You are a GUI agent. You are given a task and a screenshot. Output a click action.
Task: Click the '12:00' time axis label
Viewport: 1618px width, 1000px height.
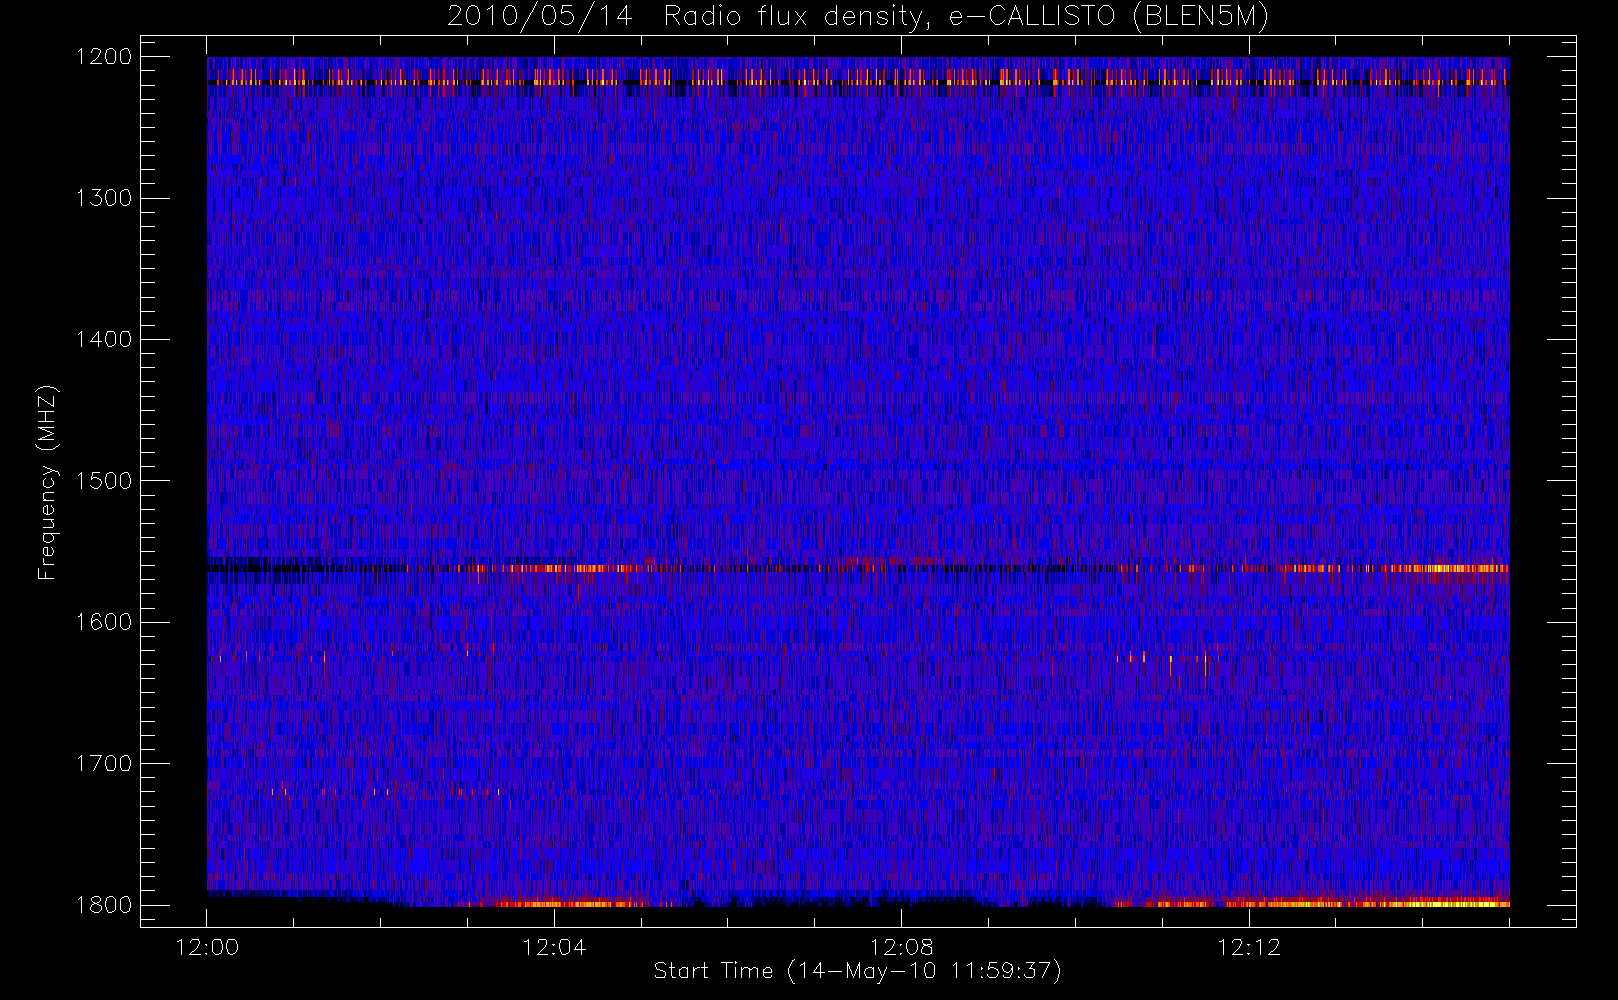tap(207, 947)
